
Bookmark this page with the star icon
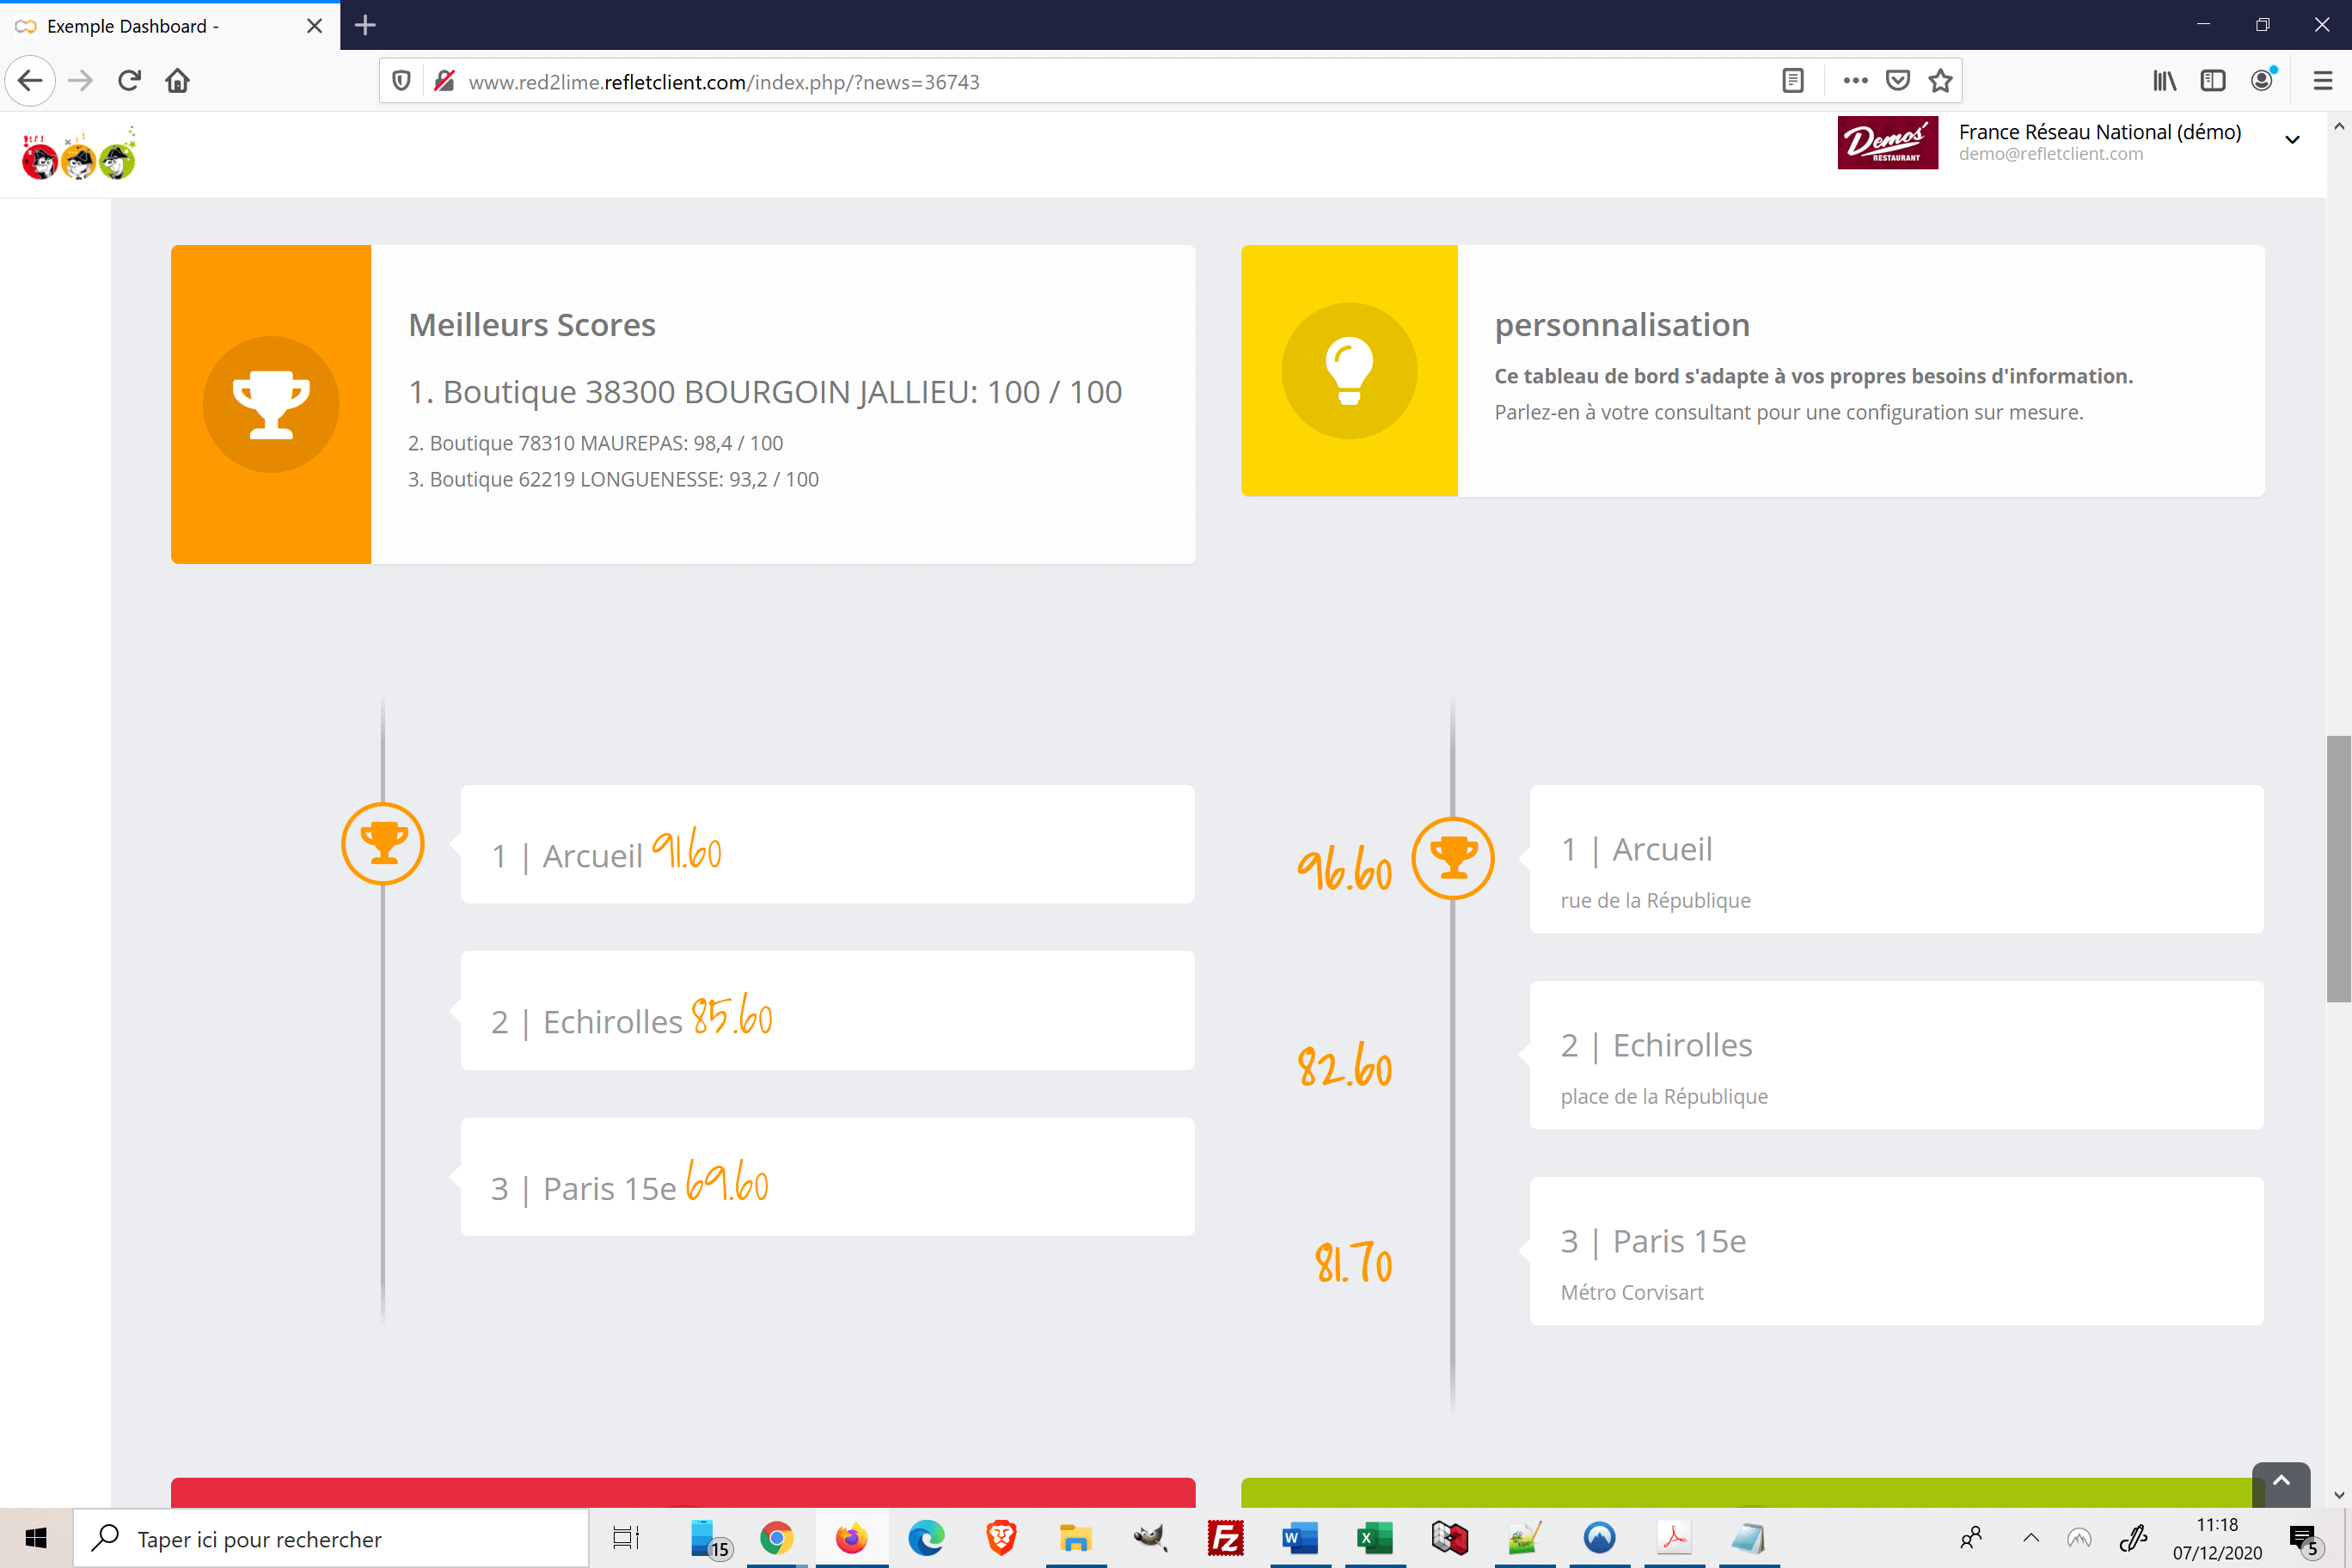coord(1940,81)
